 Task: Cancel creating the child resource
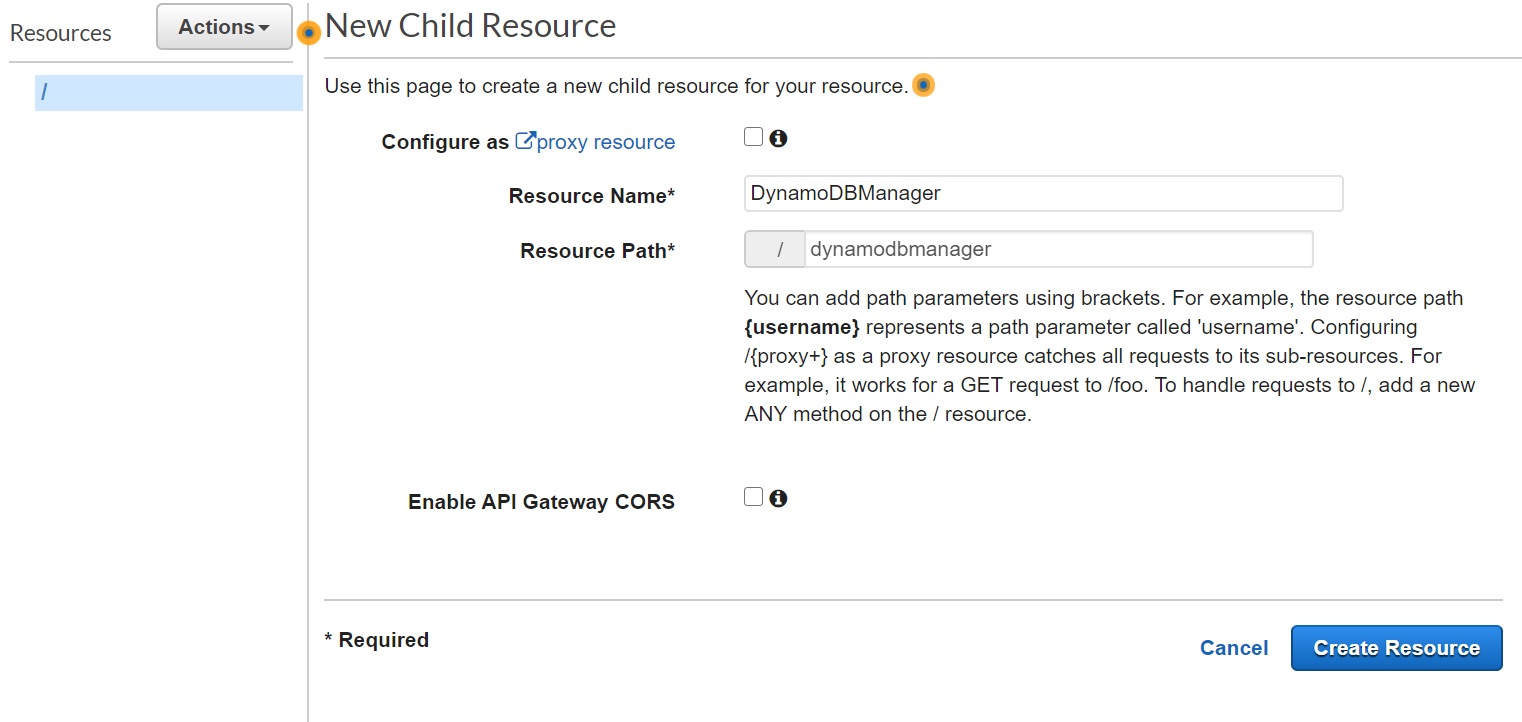tap(1233, 648)
